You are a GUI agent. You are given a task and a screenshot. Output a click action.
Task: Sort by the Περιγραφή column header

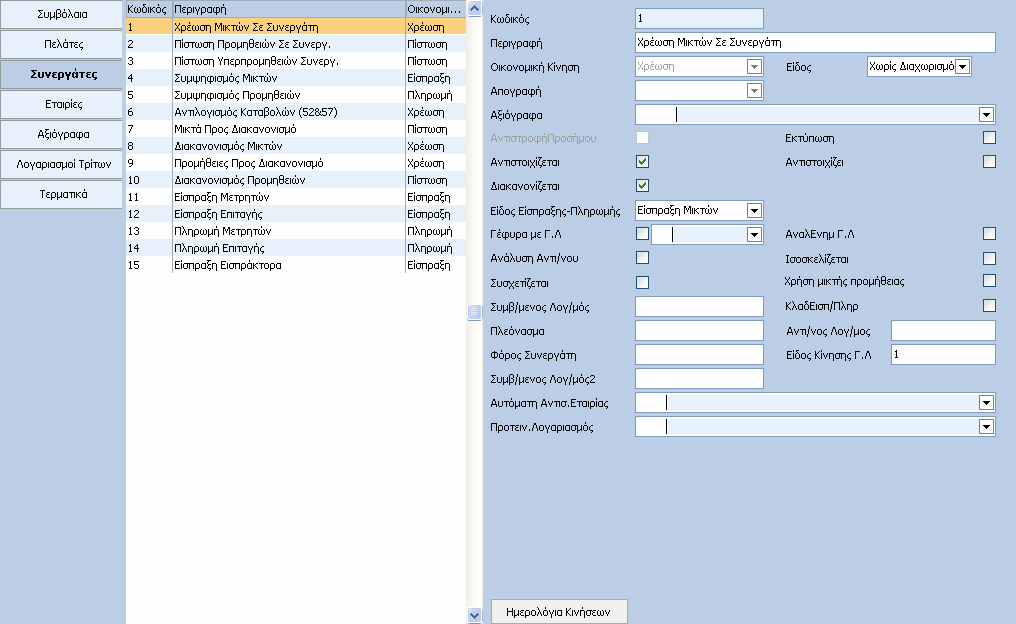pyautogui.click(x=288, y=9)
